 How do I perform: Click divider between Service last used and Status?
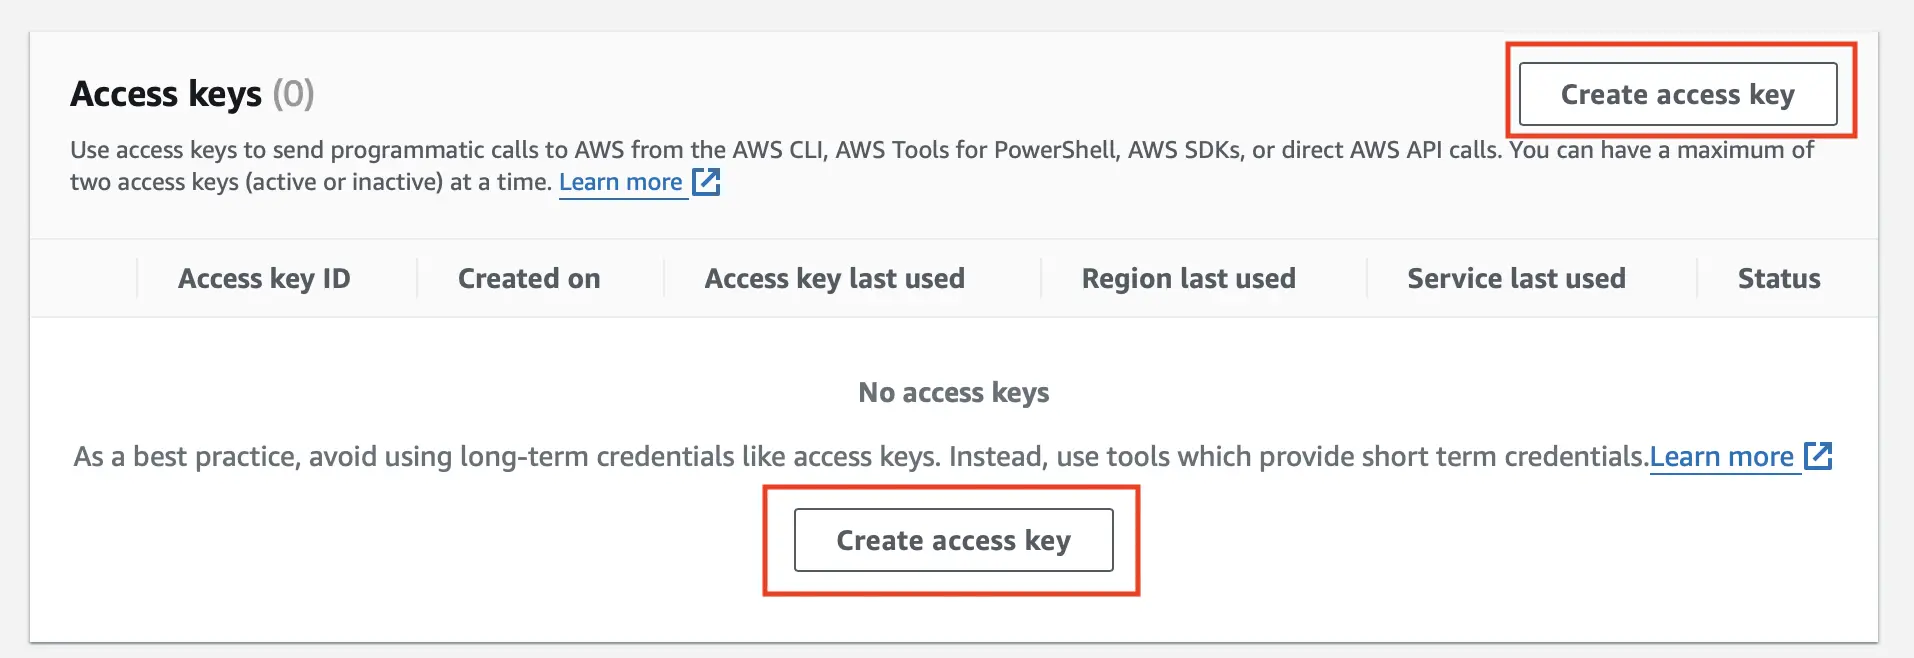[x=1697, y=278]
